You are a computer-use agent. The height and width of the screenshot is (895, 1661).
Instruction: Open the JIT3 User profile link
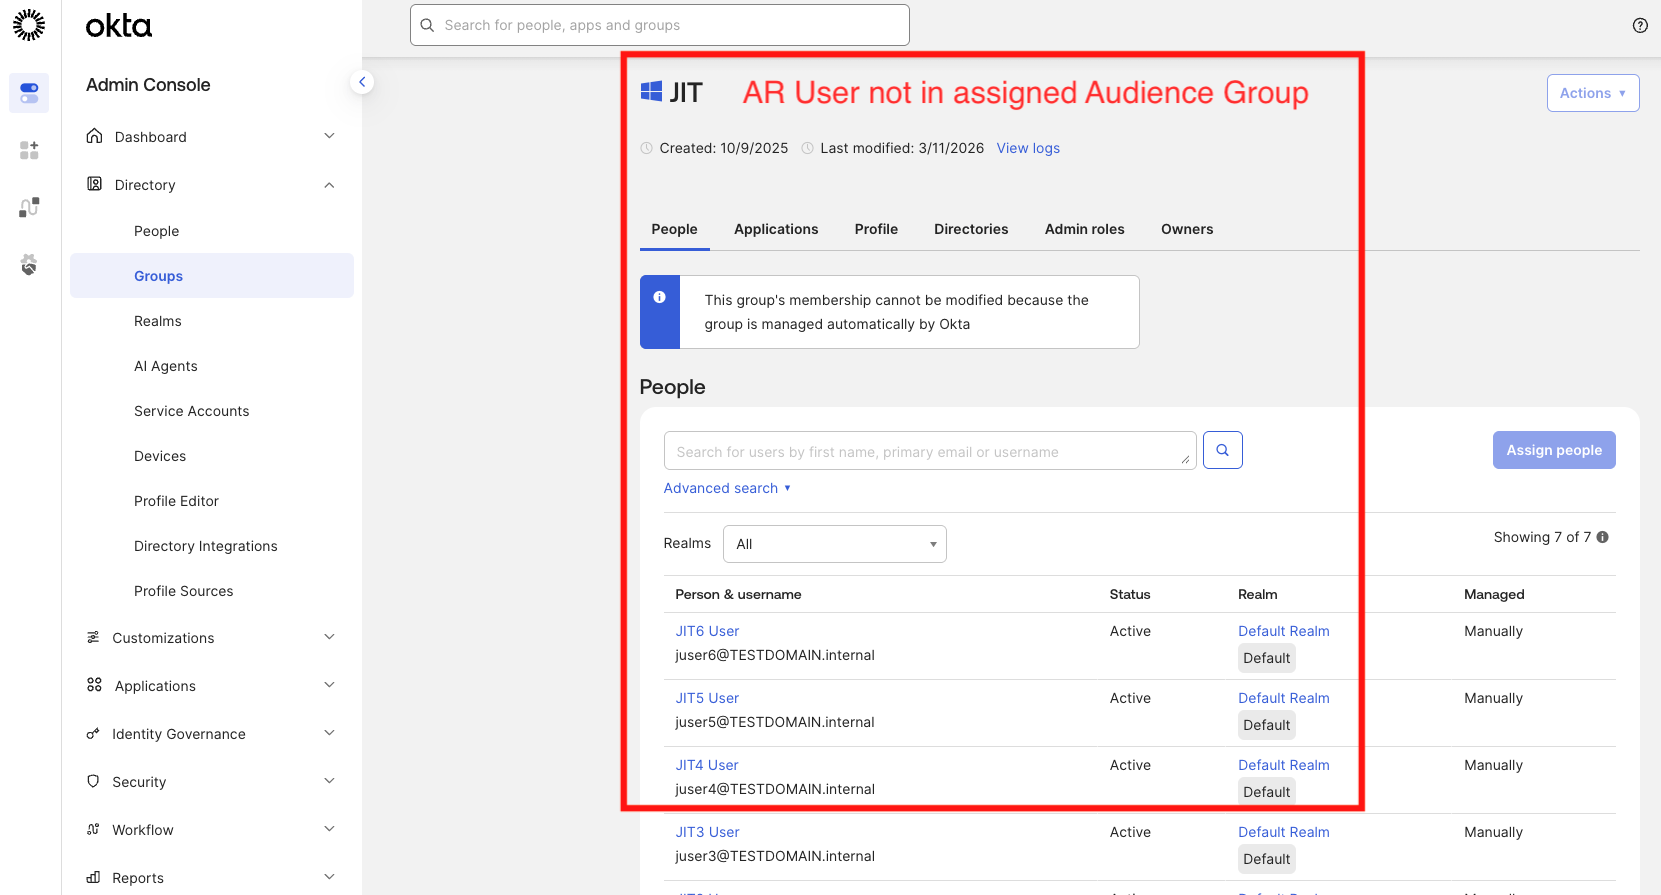(707, 832)
